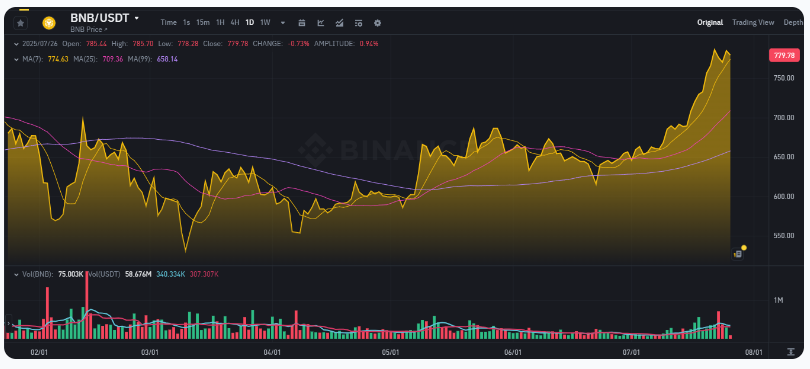Open the chart display options icon
The width and height of the screenshot is (810, 369).
pyautogui.click(x=359, y=23)
